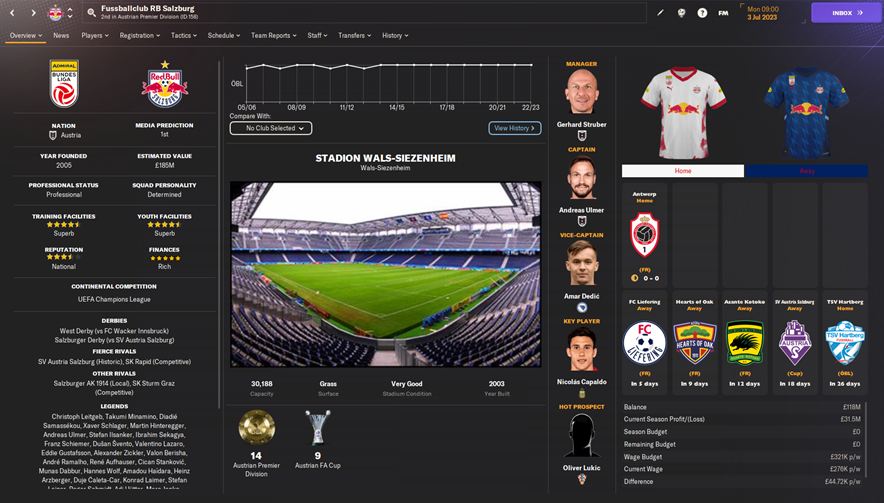The width and height of the screenshot is (884, 503).
Task: Open Andreas Ulmer's captain name link
Action: tap(582, 210)
